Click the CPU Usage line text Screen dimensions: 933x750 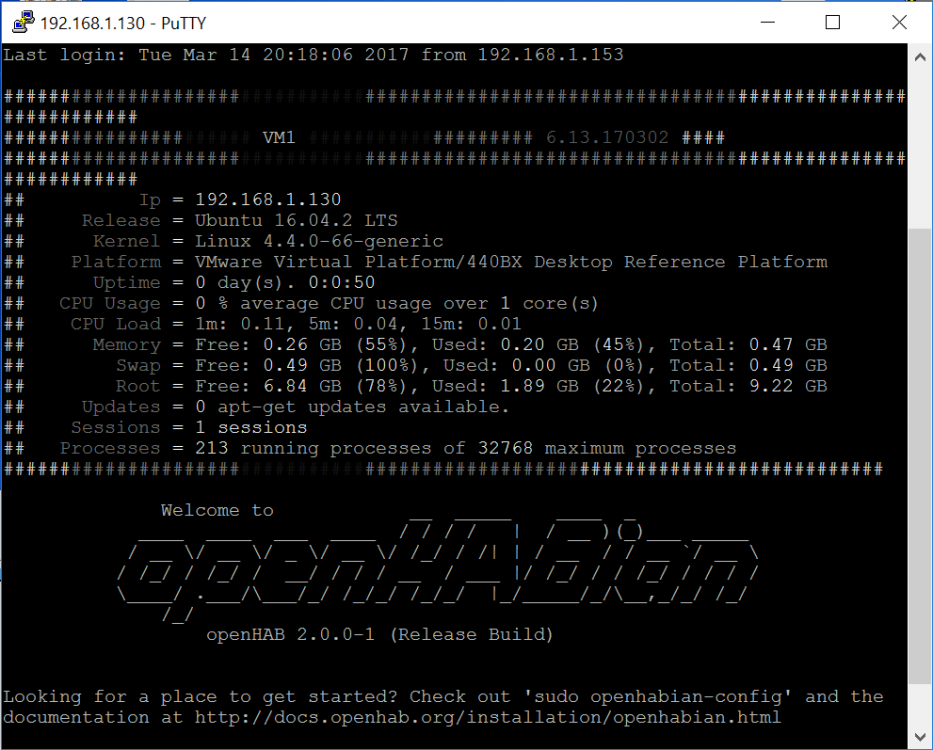(x=396, y=303)
